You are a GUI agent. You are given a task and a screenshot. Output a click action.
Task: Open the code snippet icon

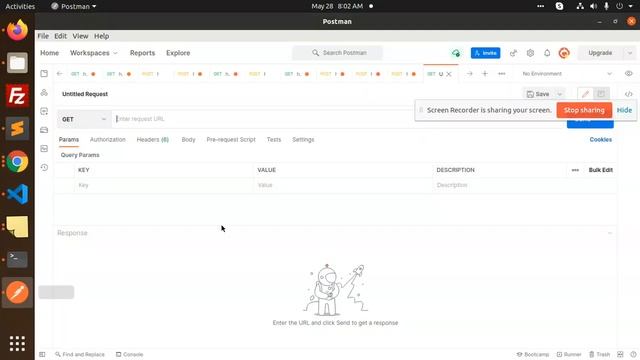coord(629,94)
